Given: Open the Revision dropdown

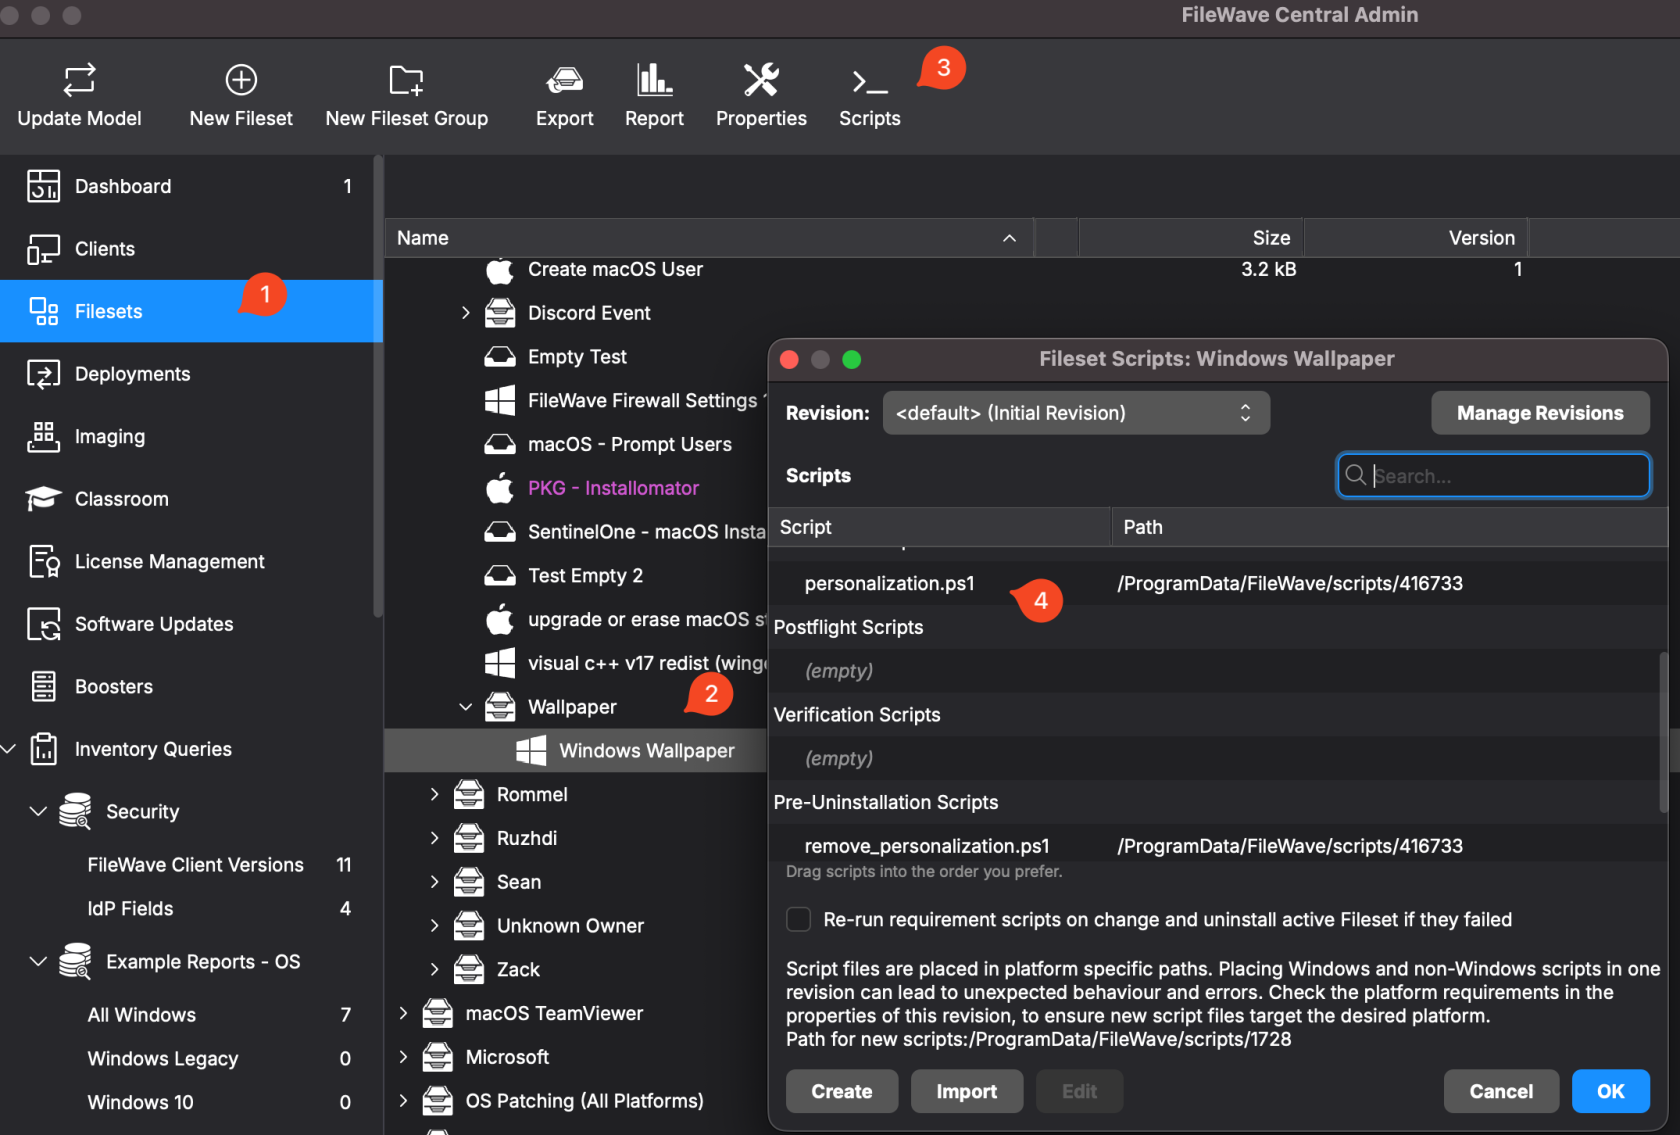Looking at the screenshot, I should [x=1075, y=413].
